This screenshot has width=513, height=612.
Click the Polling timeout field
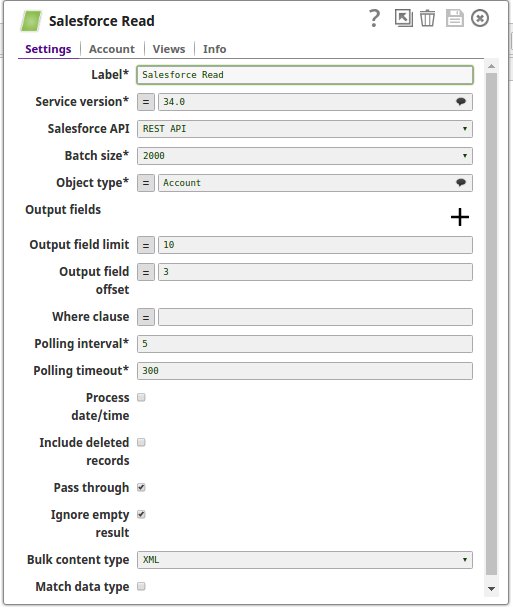(305, 371)
